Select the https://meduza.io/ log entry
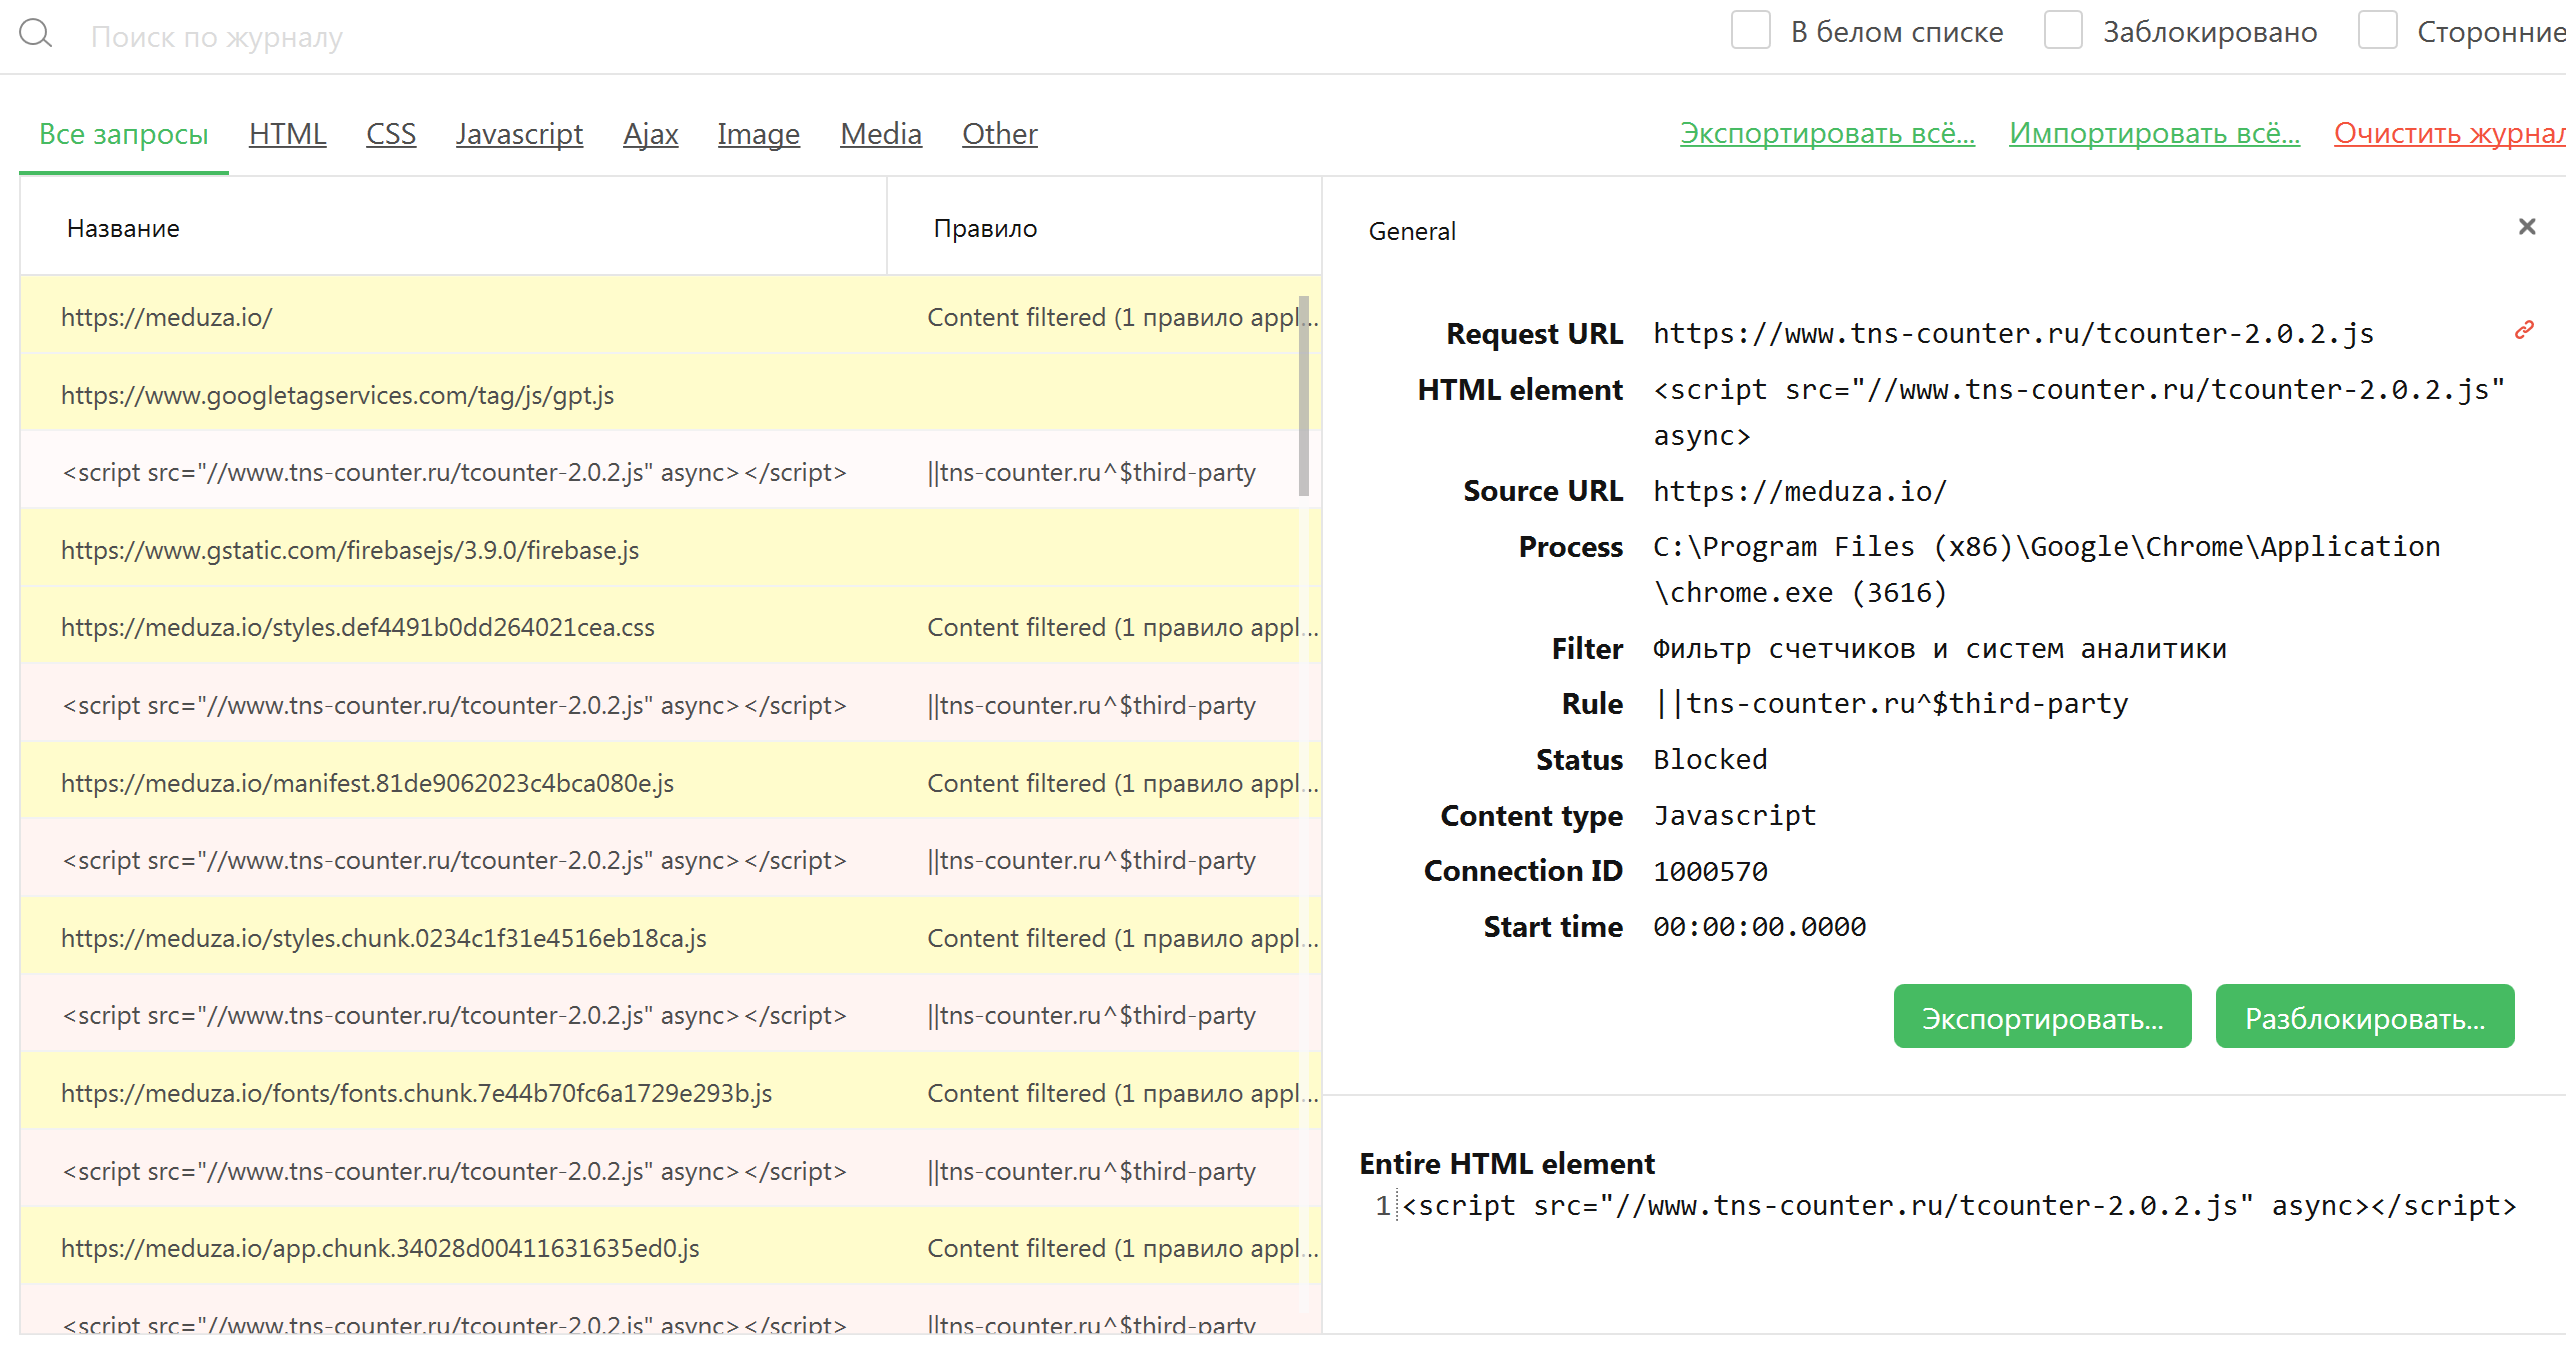 400,317
